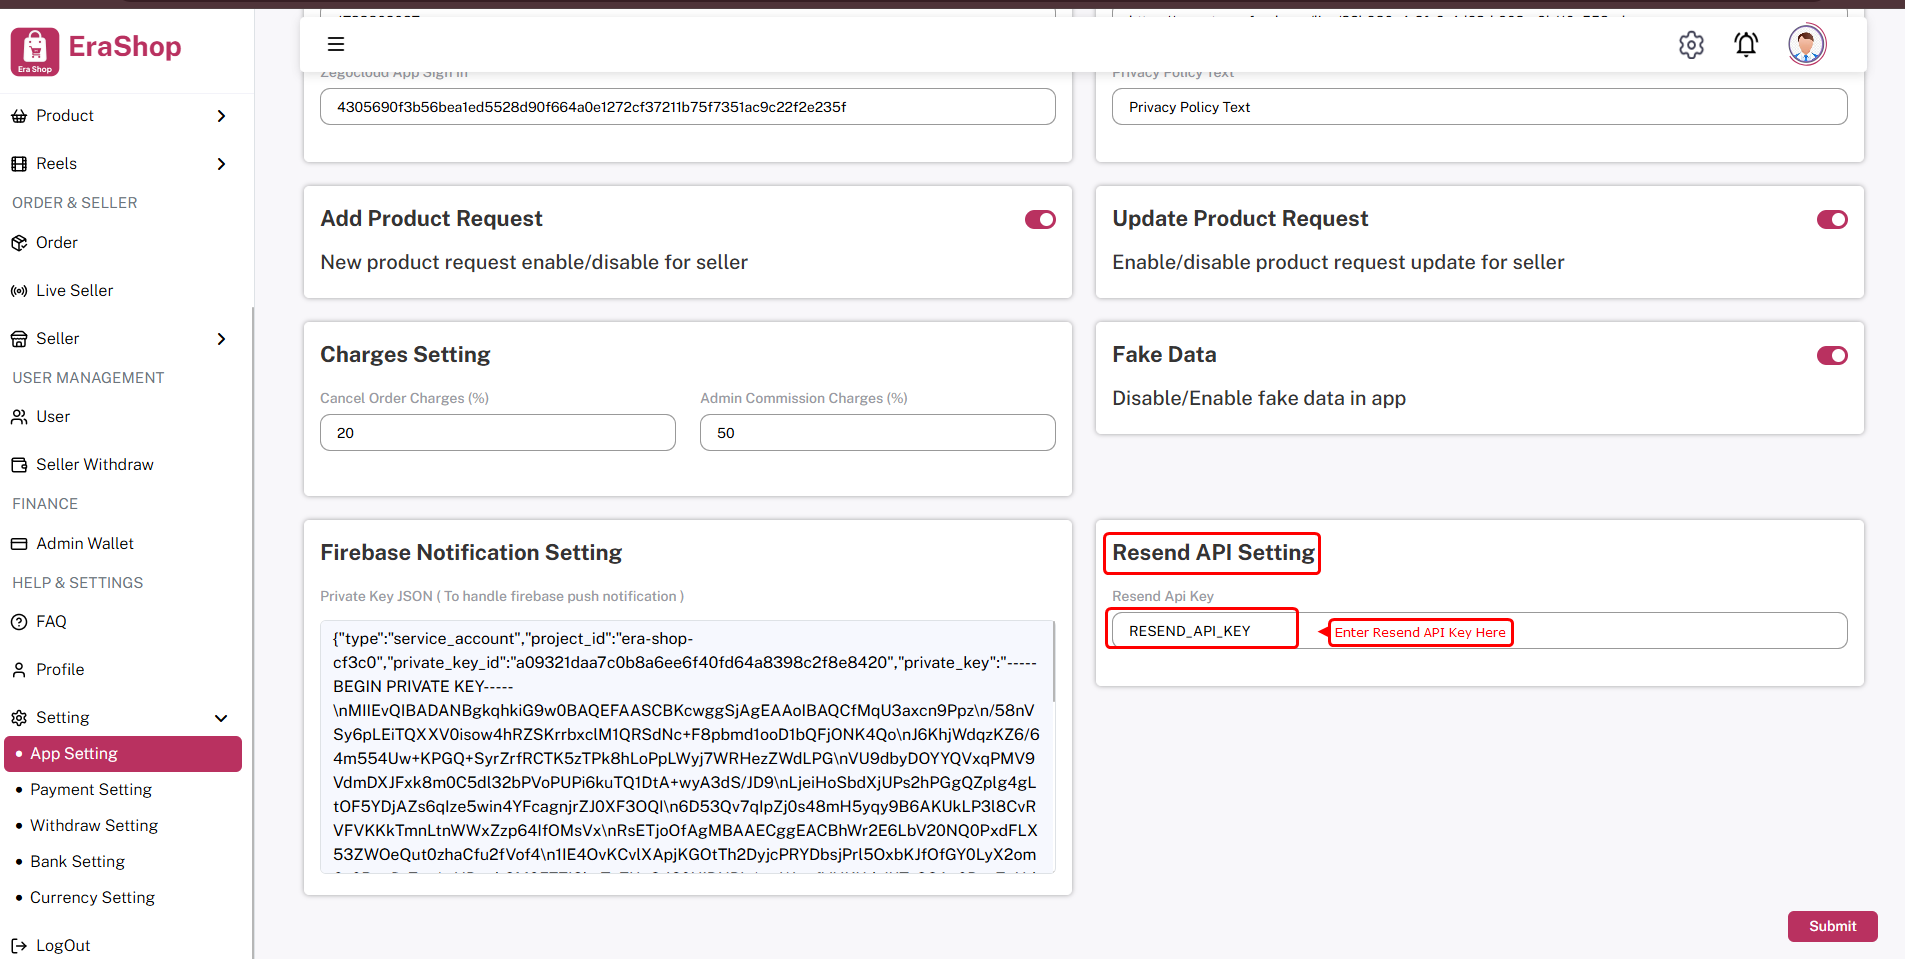
Task: Select Payment Setting submenu item
Action: pos(91,790)
